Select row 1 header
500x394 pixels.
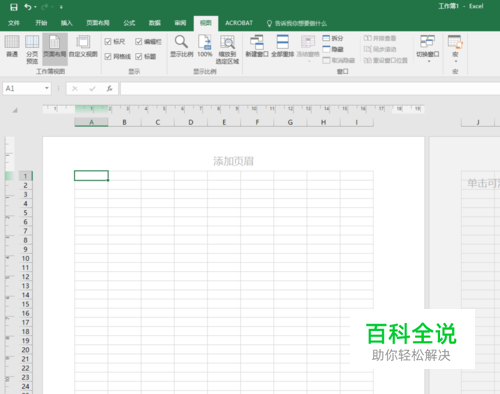coord(25,176)
